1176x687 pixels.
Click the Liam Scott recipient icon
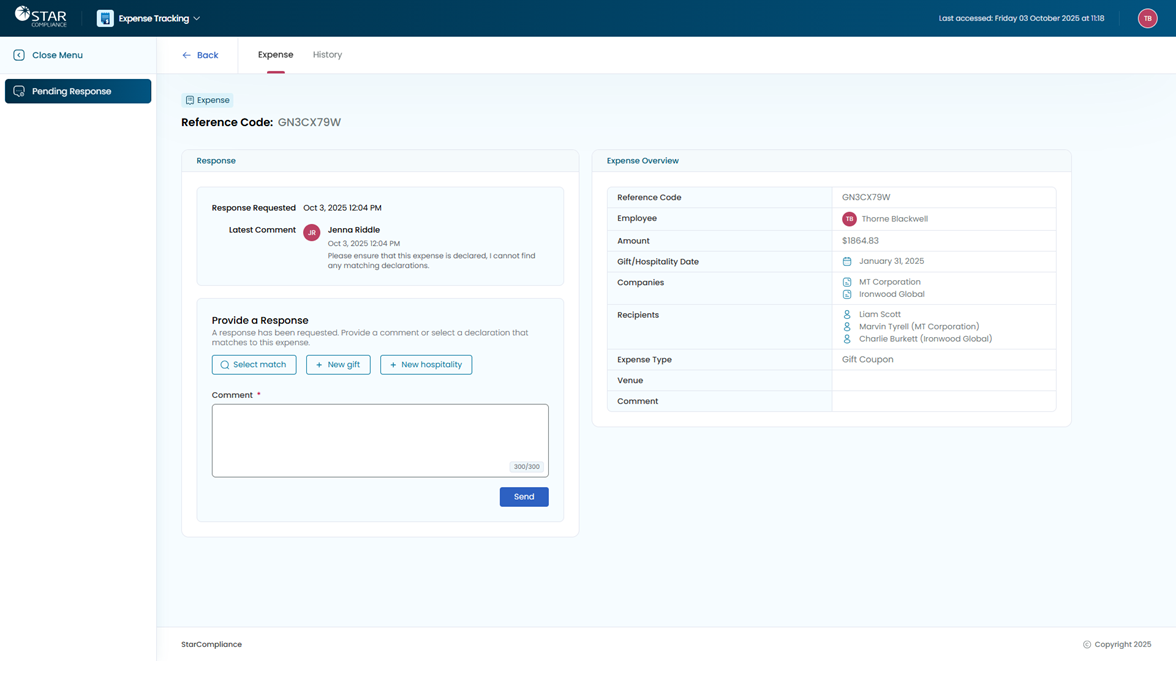click(x=847, y=314)
